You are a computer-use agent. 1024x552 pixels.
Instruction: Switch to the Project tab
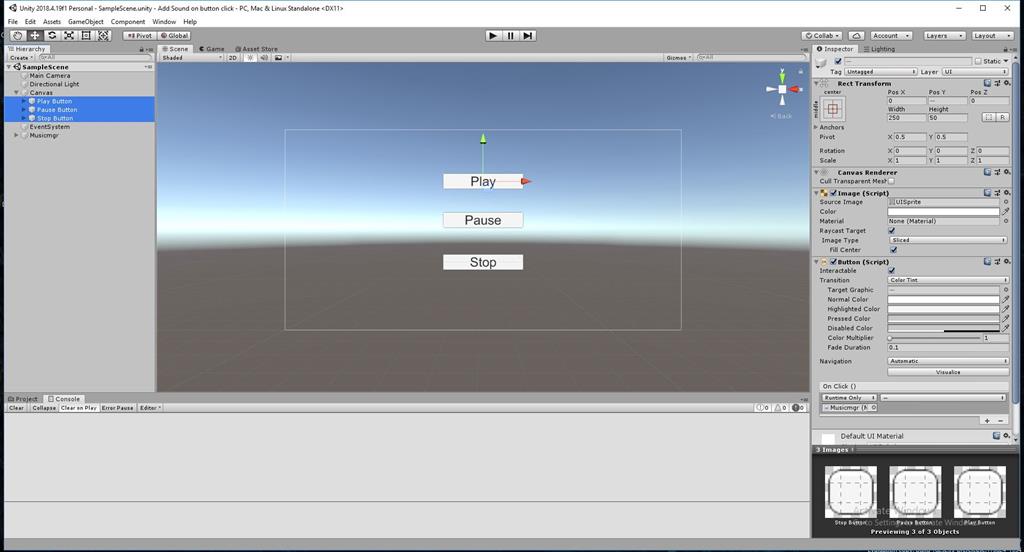coord(23,398)
